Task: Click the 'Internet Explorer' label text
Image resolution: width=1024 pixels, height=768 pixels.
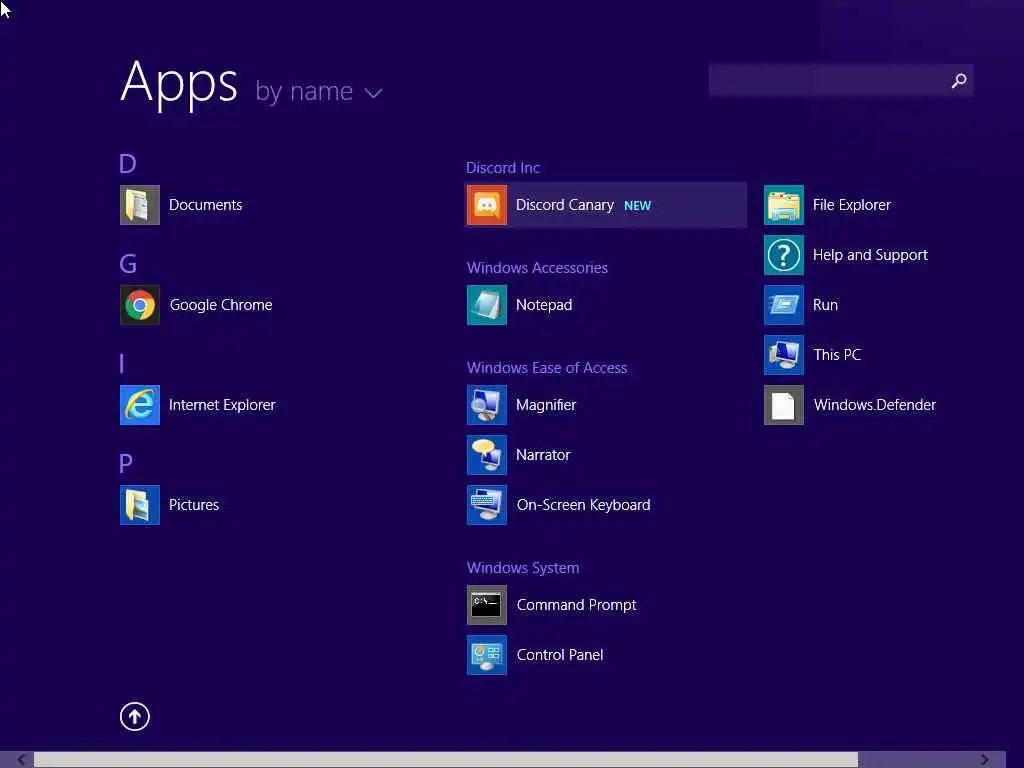Action: click(222, 405)
